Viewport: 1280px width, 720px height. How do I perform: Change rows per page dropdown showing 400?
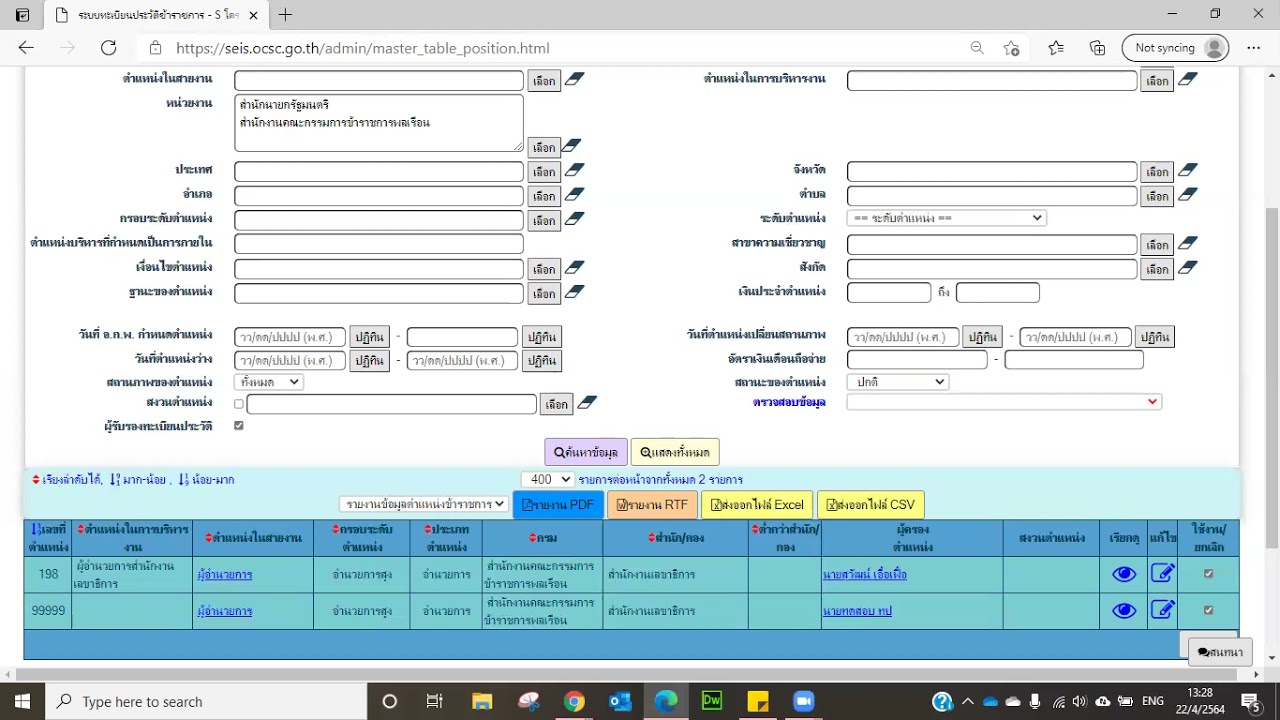click(x=547, y=480)
